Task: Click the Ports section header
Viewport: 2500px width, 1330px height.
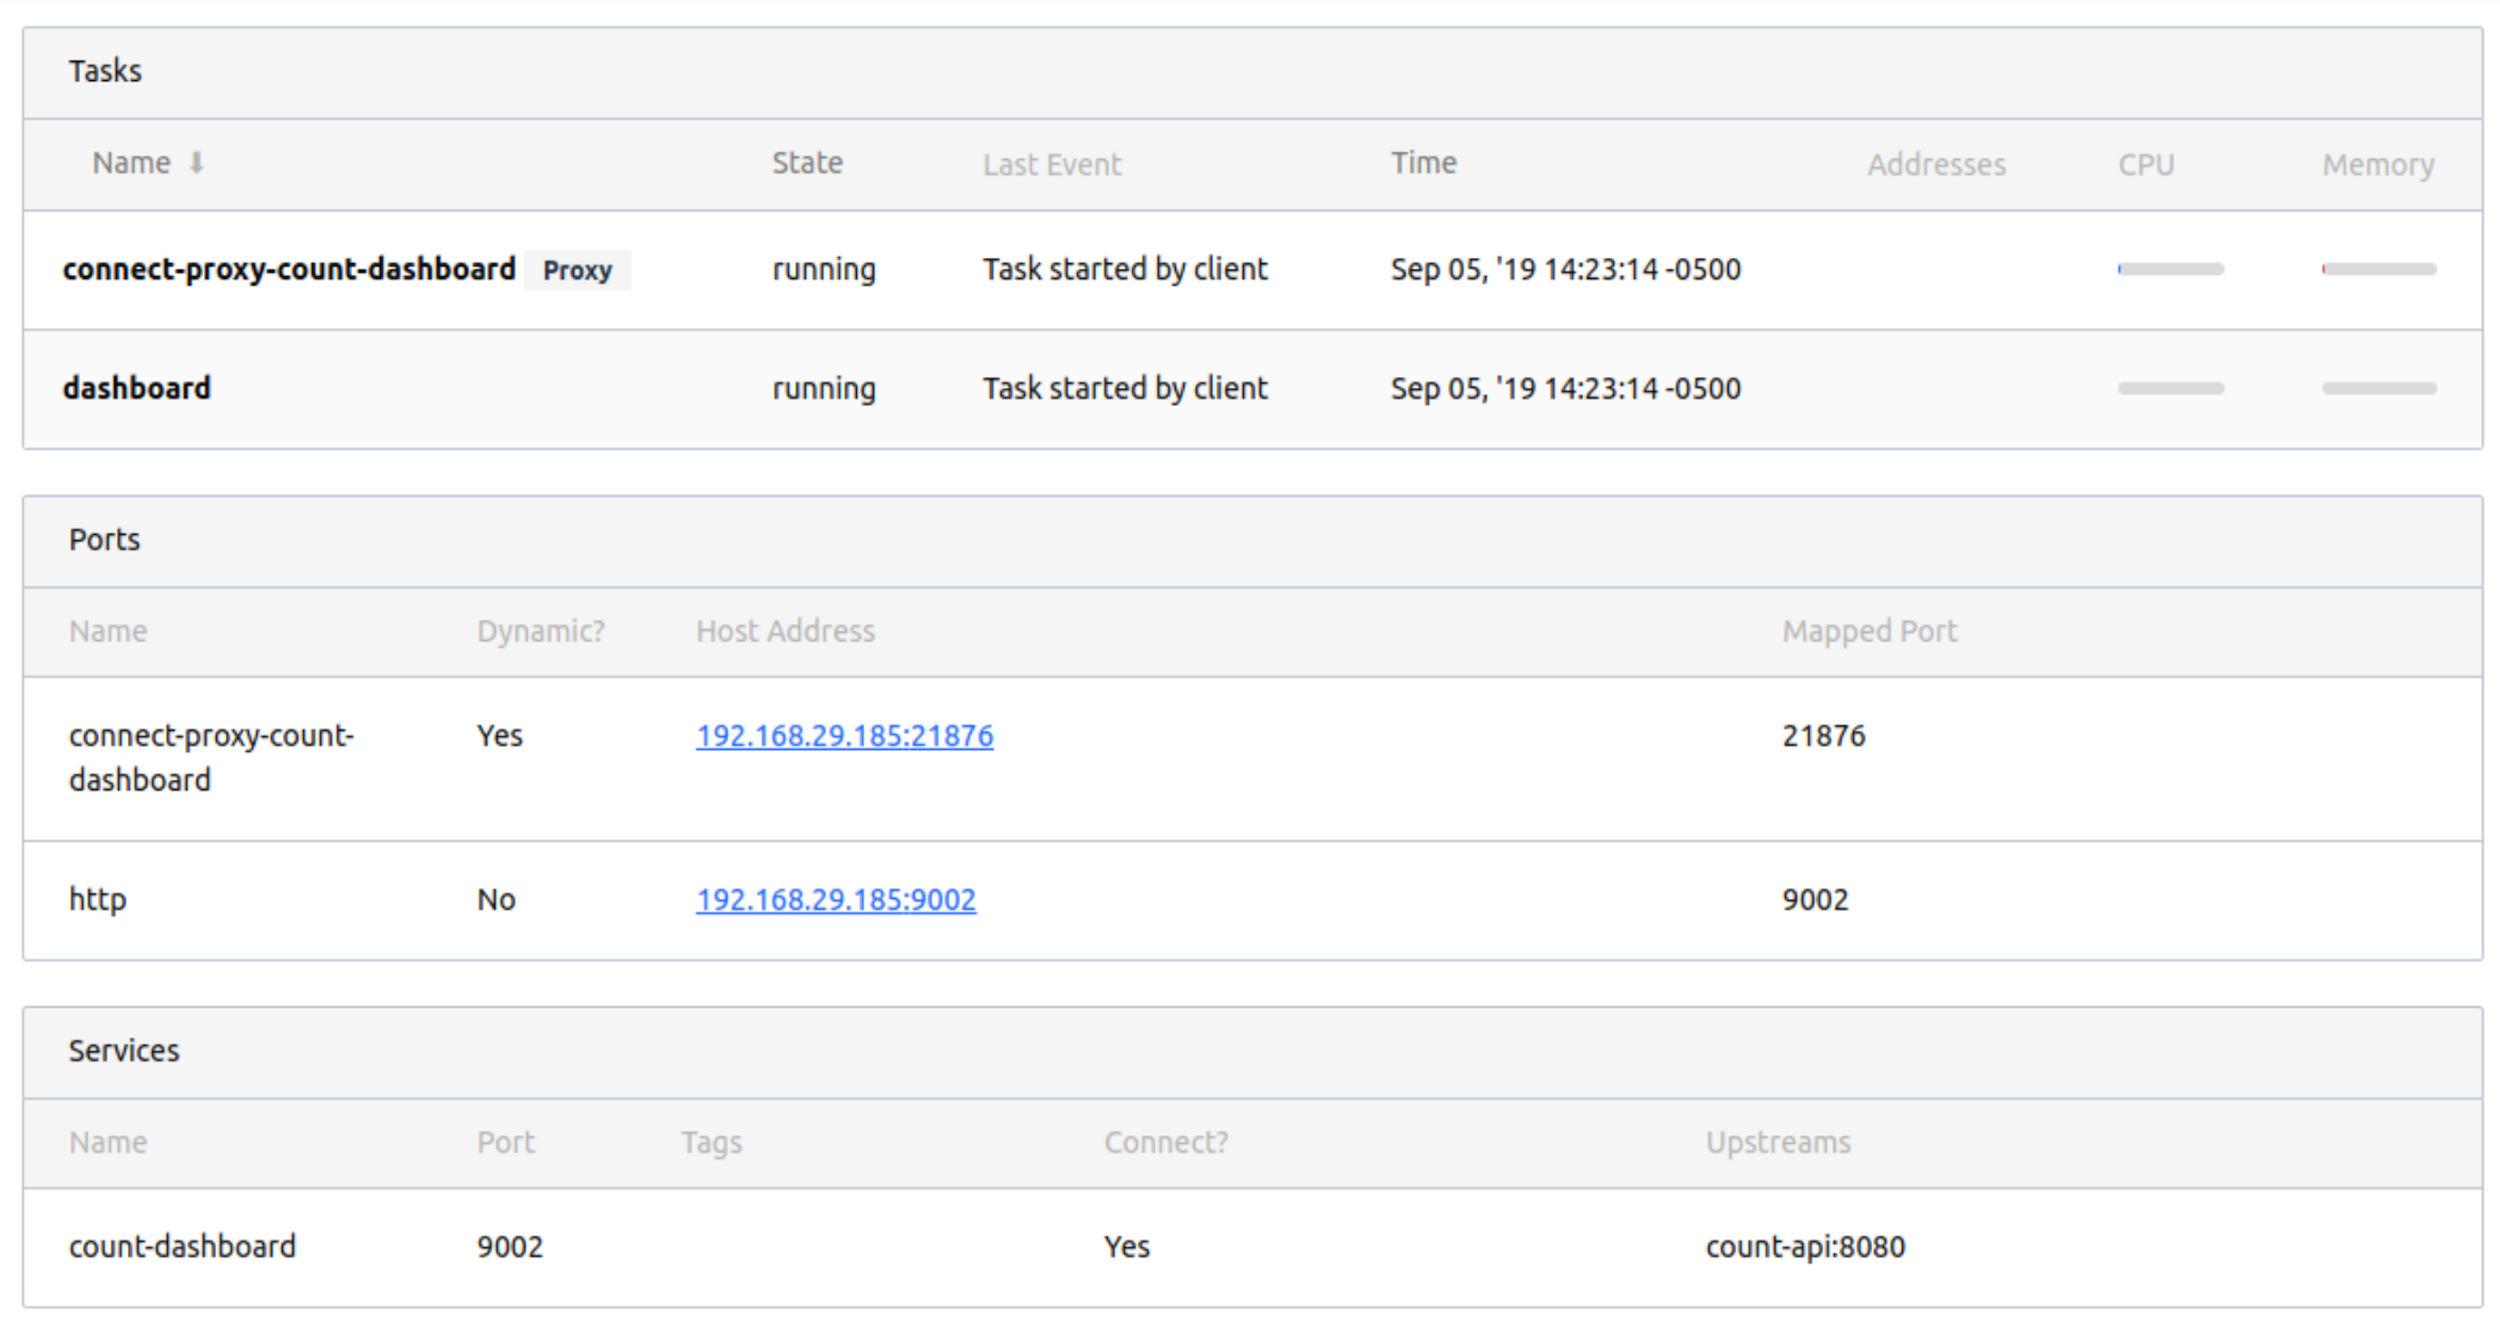Action: pos(104,540)
